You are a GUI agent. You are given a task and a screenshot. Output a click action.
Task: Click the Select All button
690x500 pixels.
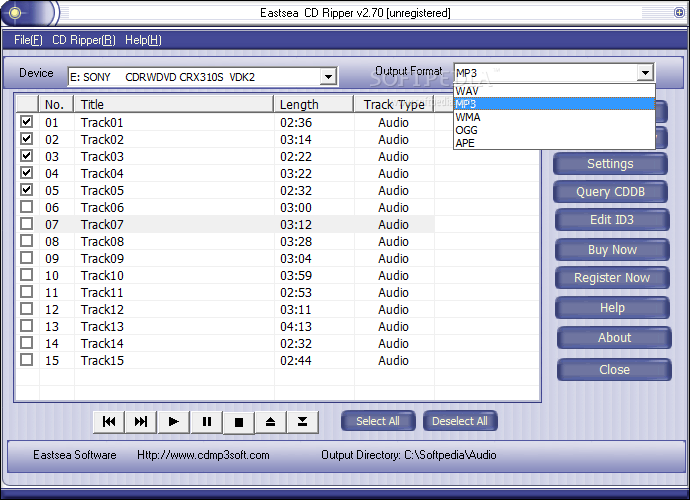pos(378,421)
